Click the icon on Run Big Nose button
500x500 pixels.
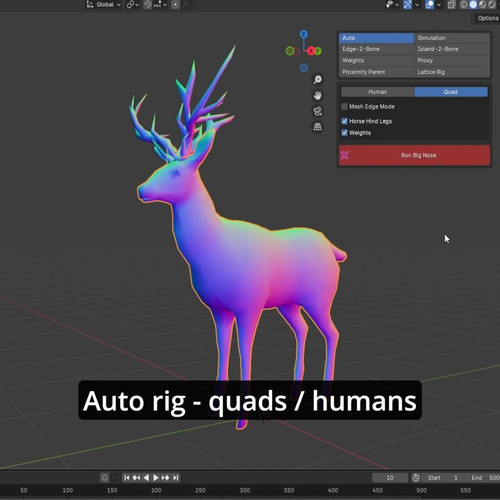pyautogui.click(x=345, y=155)
